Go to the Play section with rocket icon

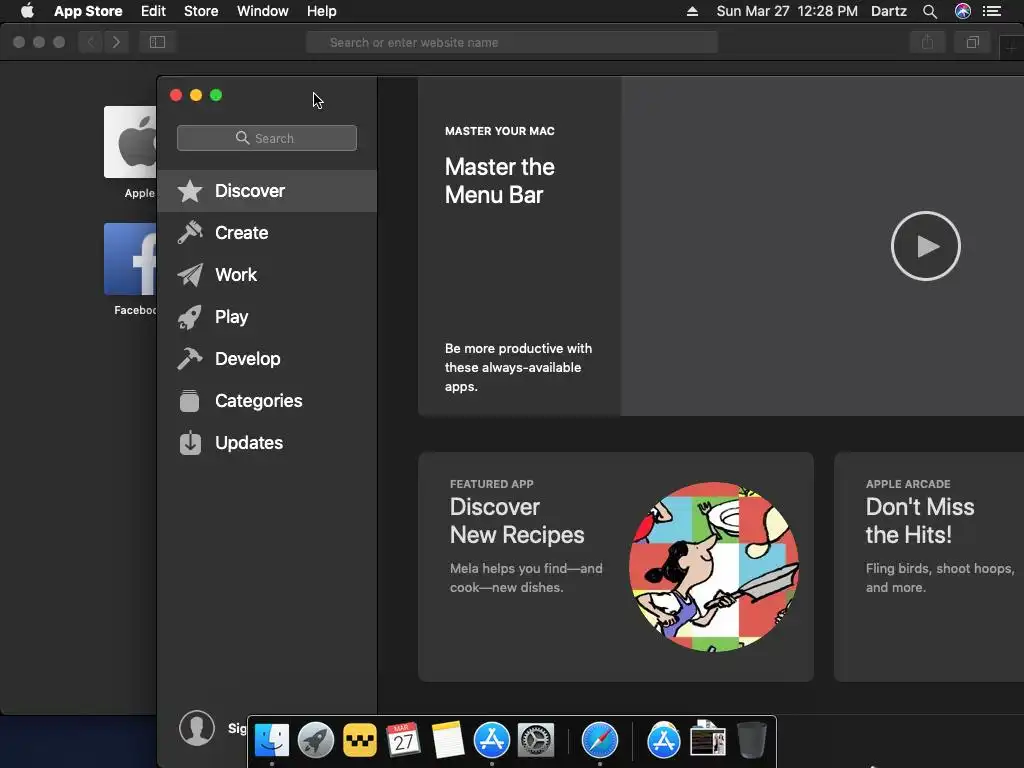[266, 317]
